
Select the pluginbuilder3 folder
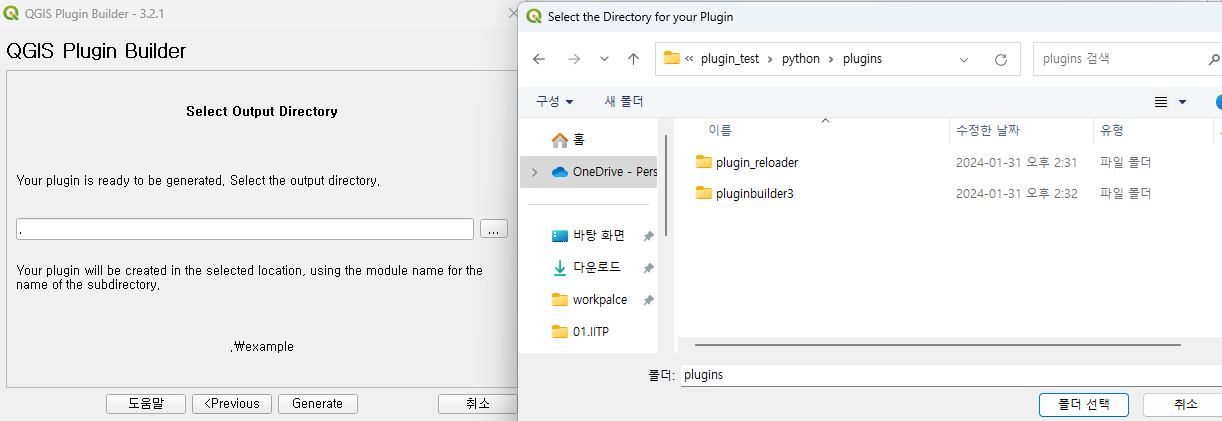pyautogui.click(x=754, y=193)
